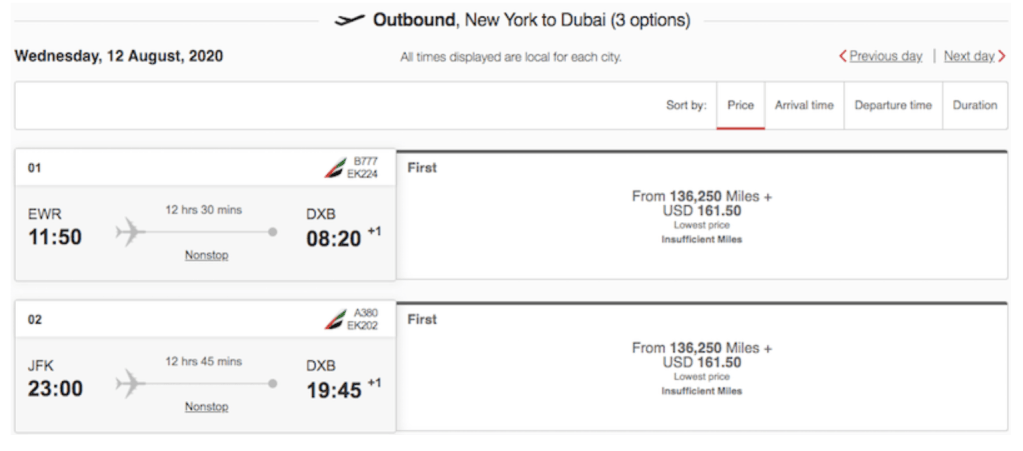1023x451 pixels.
Task: Select First fare for EWR 11:50 flight
Action: 702,216
